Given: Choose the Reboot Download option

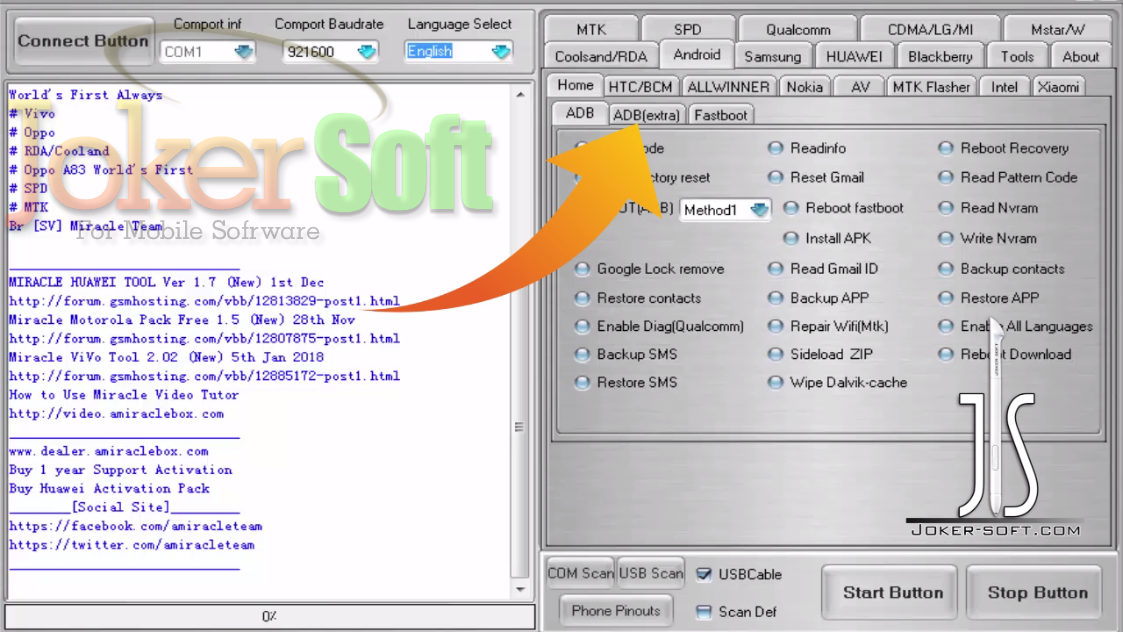Looking at the screenshot, I should click(1005, 354).
